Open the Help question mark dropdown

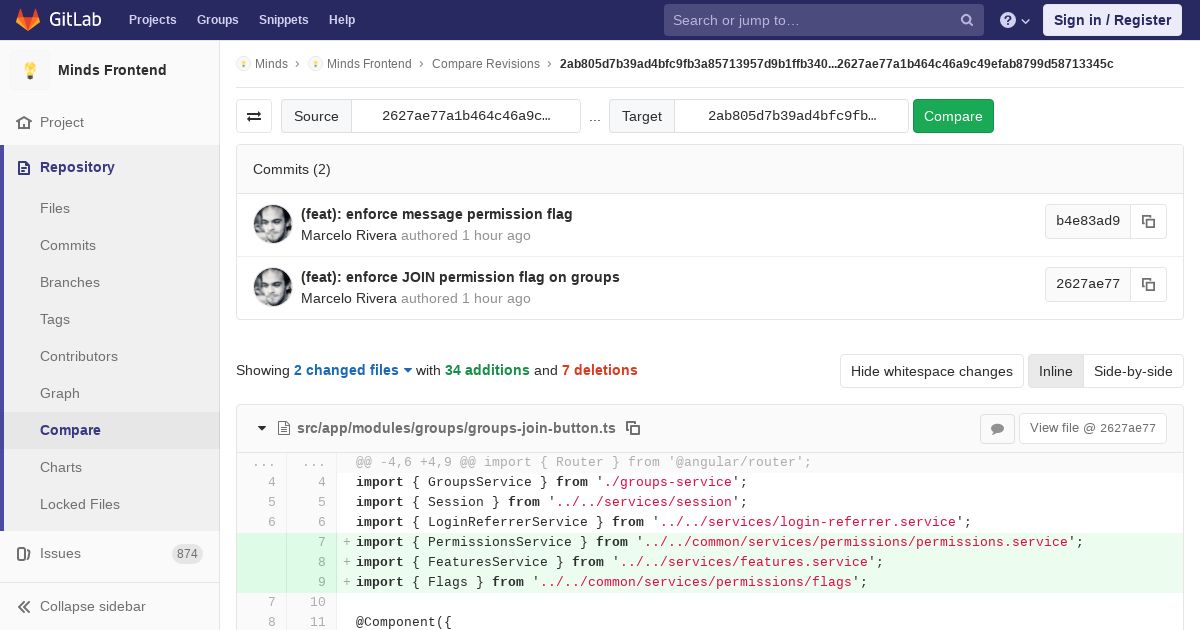[1014, 20]
